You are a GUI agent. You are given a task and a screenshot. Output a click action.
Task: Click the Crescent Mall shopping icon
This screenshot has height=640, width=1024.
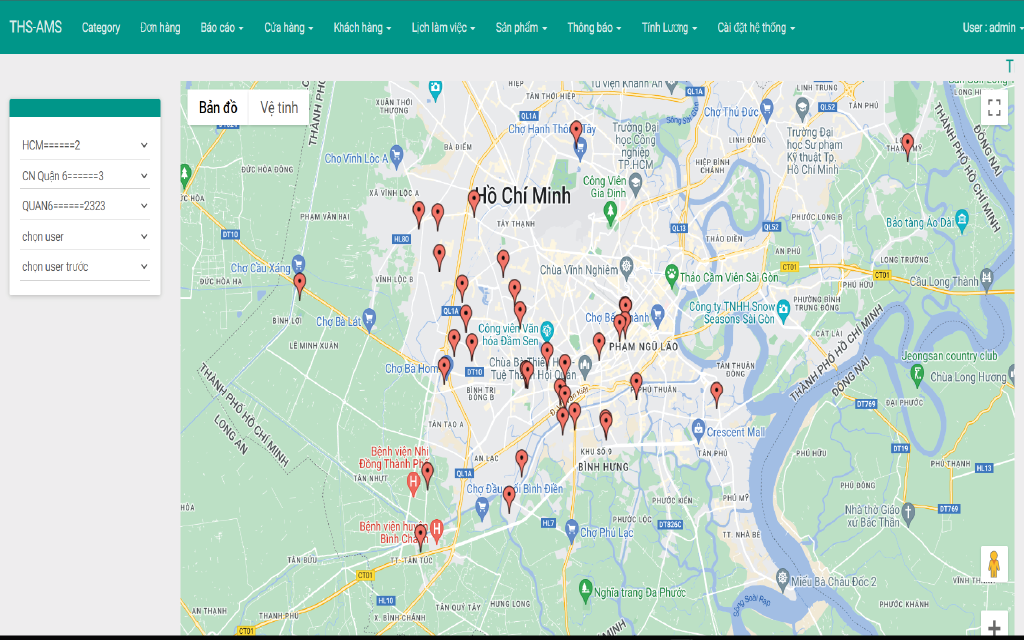coord(697,432)
